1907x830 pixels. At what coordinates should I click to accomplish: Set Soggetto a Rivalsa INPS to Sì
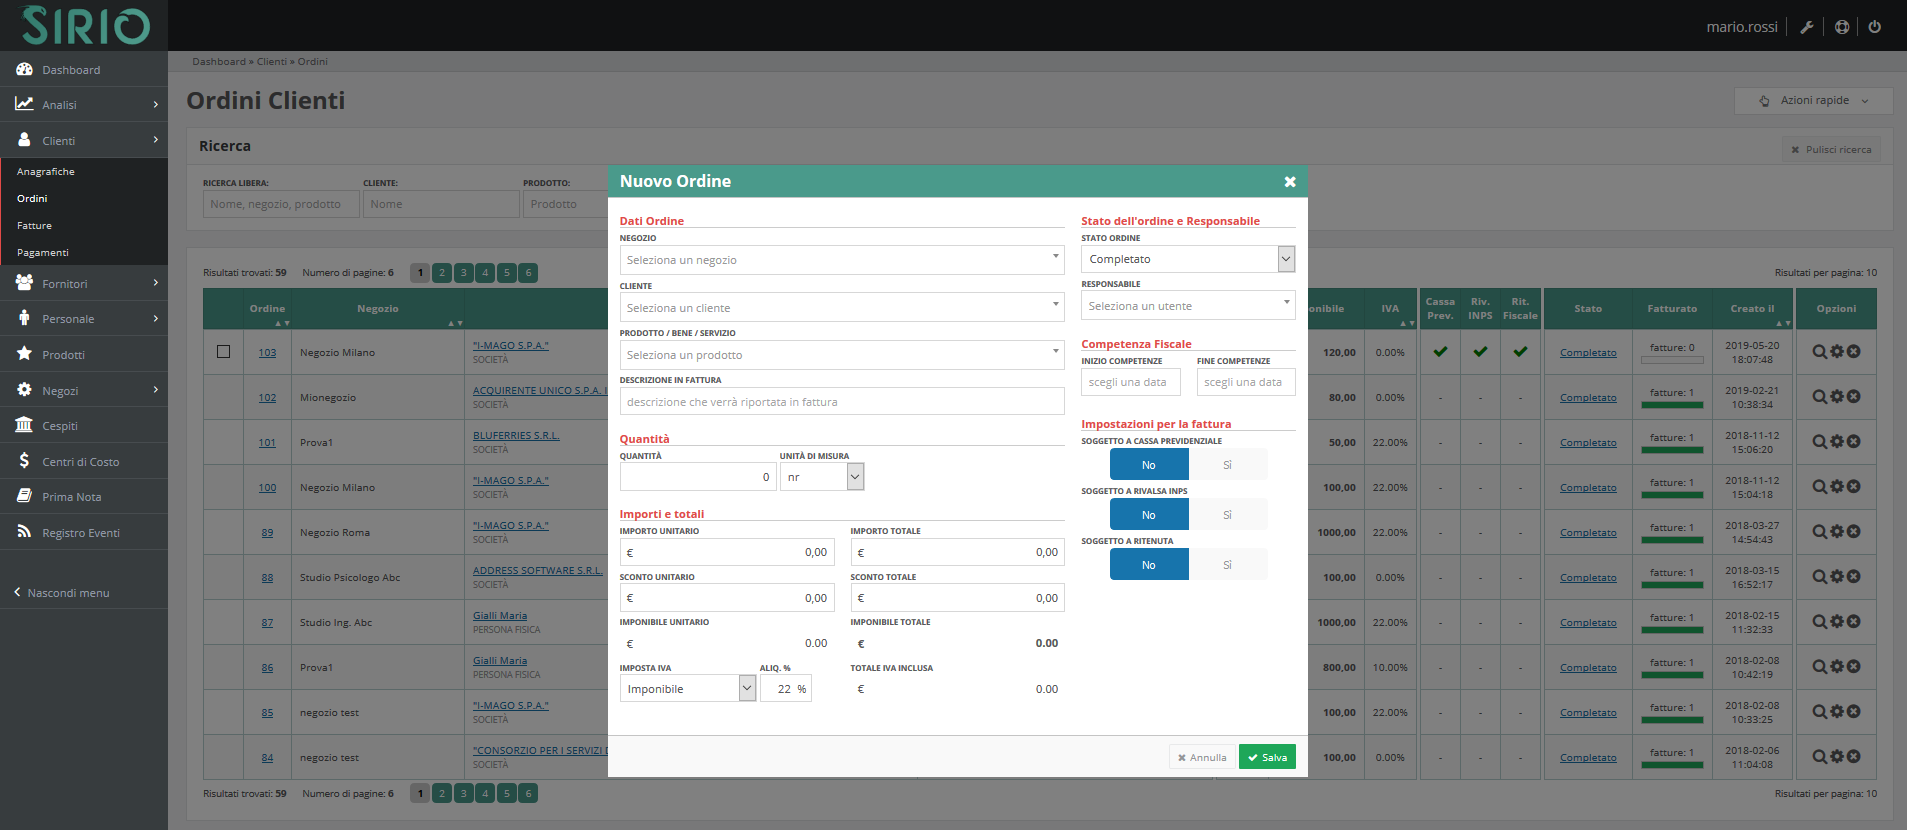1227,515
